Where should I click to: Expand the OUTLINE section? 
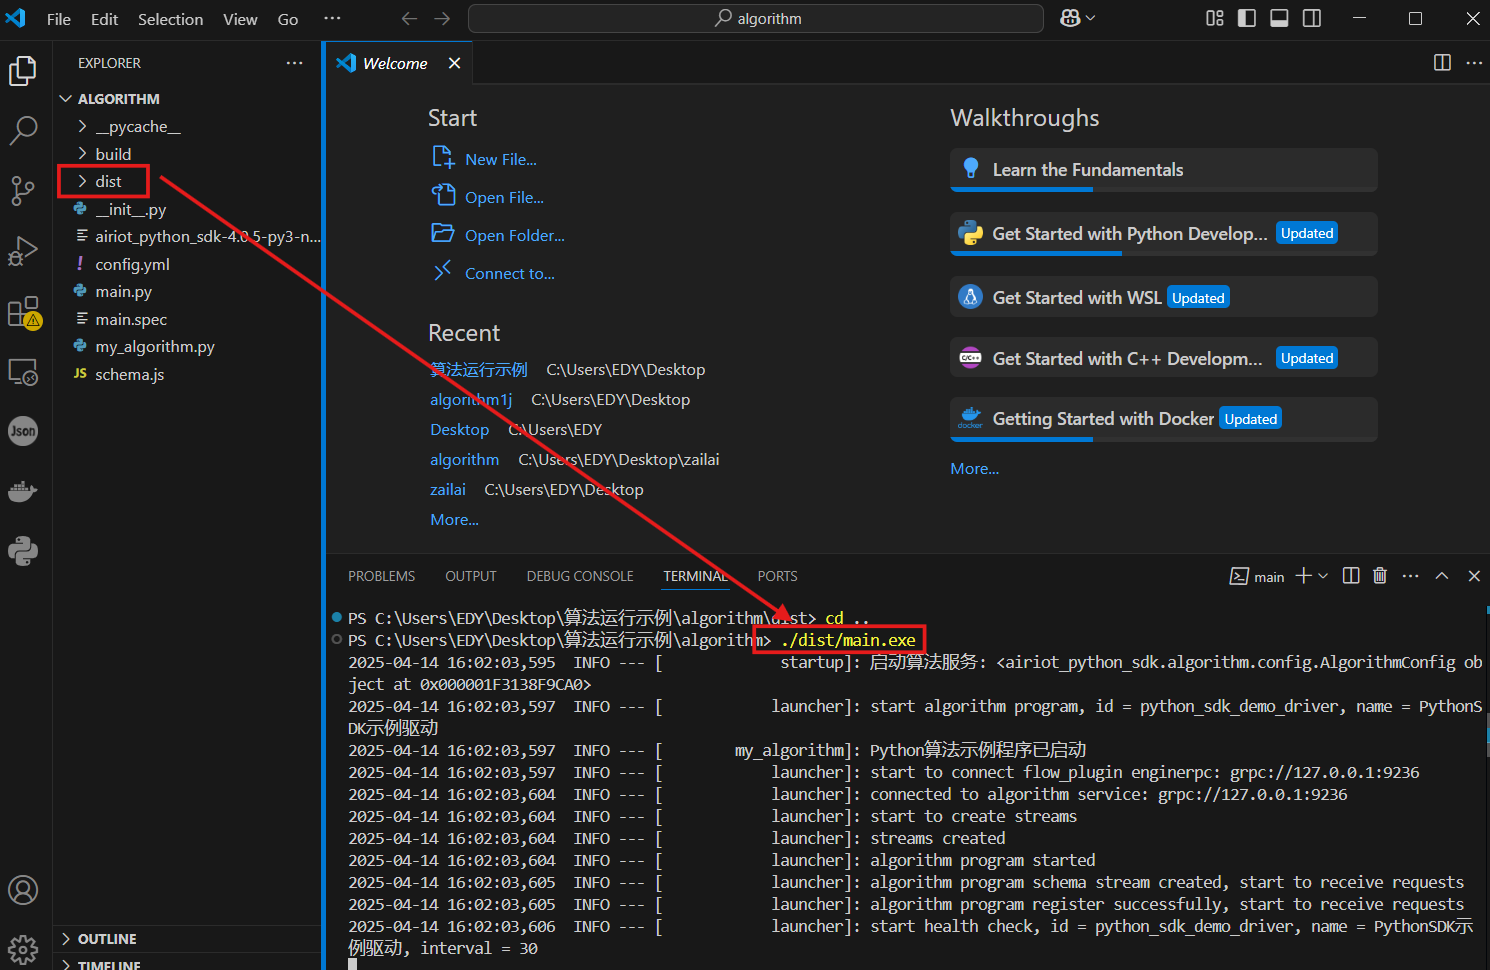click(x=107, y=939)
